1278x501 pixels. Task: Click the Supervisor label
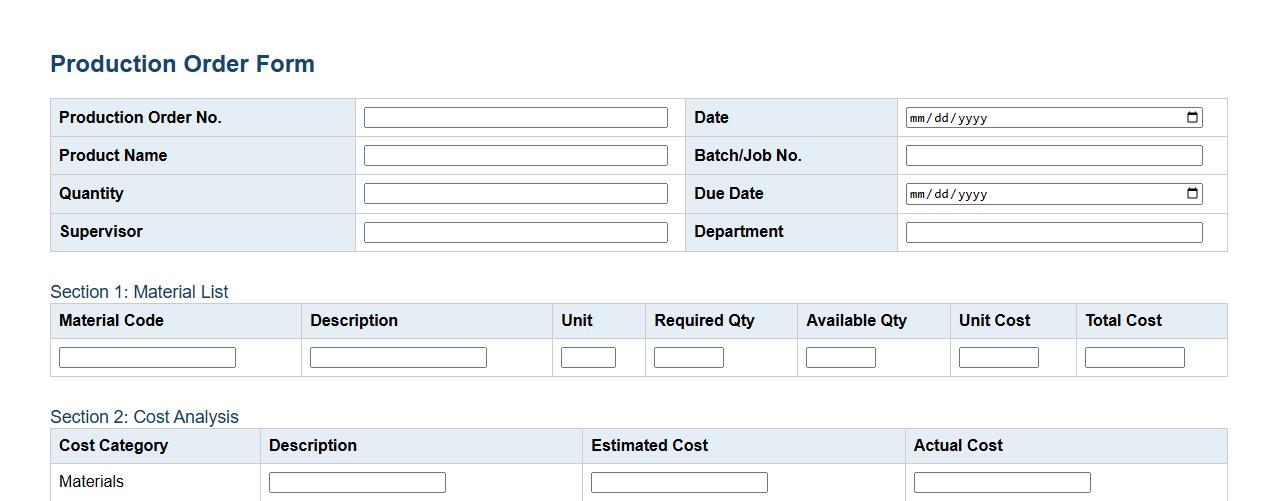(101, 232)
